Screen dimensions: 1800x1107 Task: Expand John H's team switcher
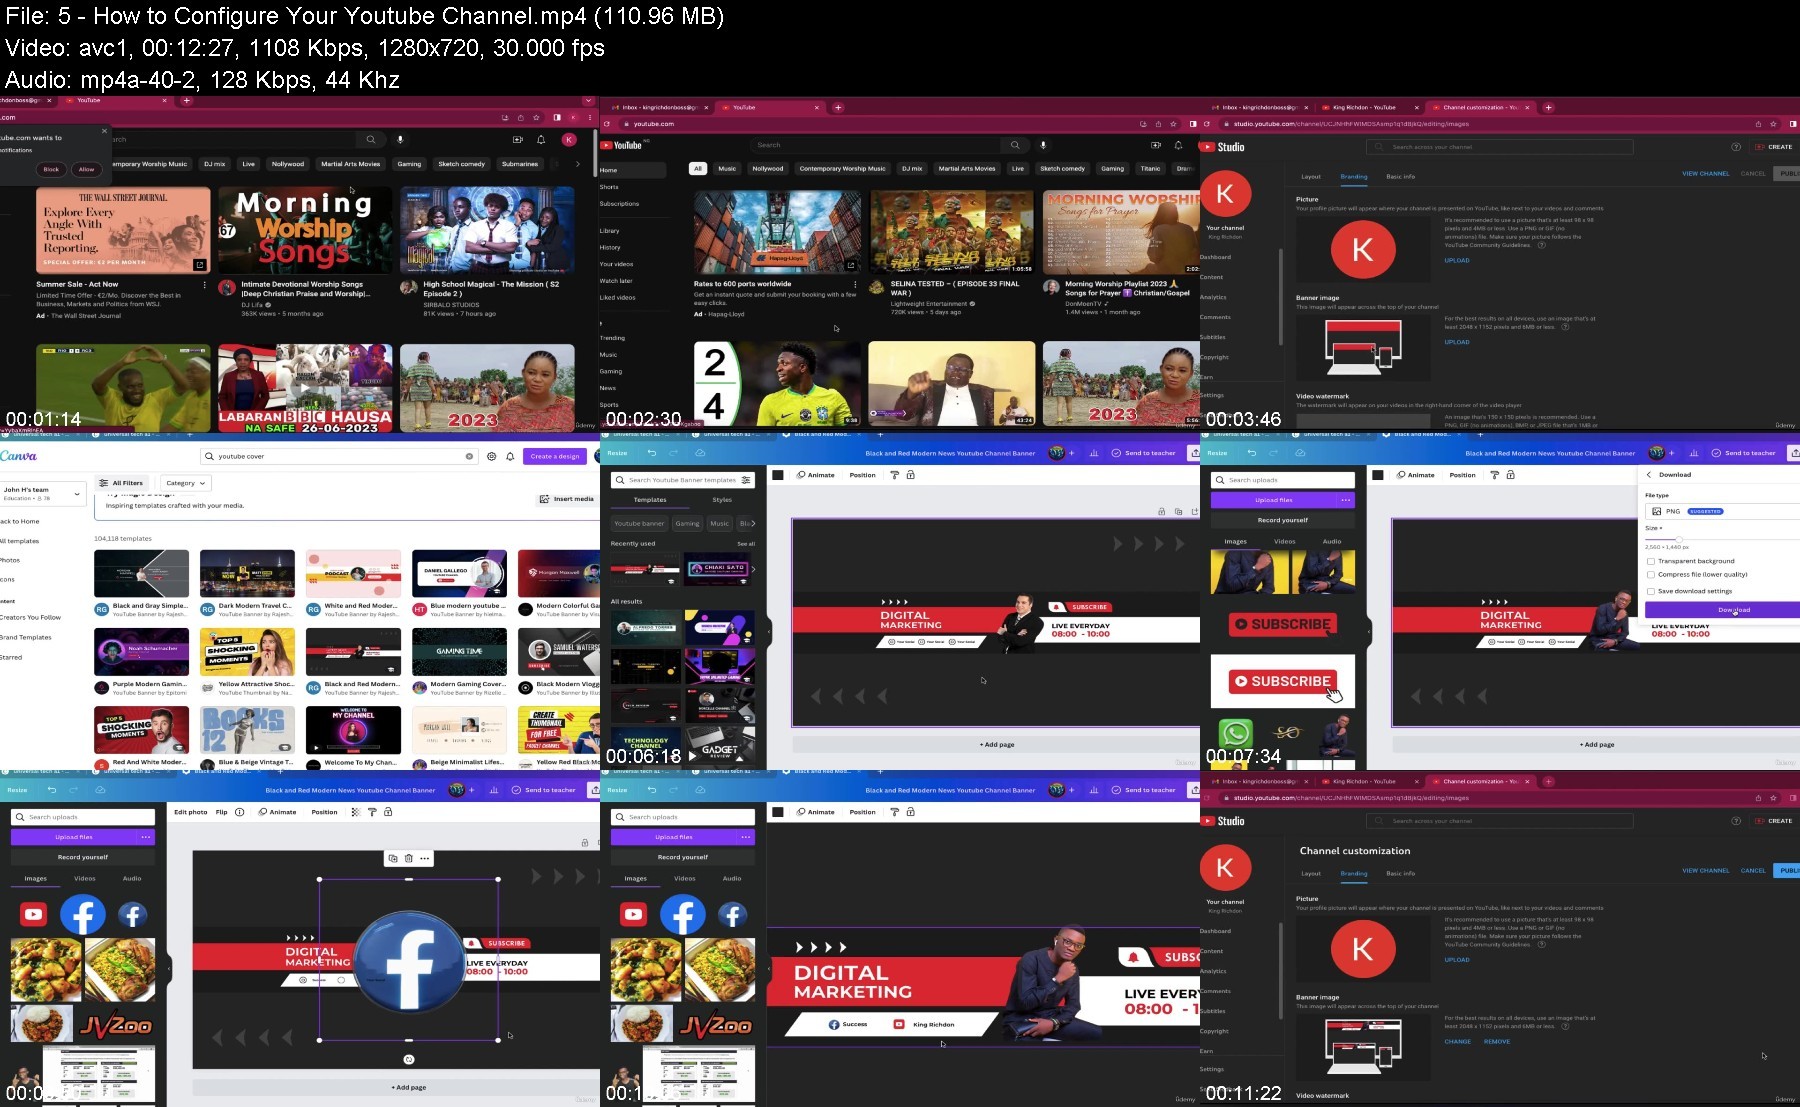pyautogui.click(x=43, y=494)
